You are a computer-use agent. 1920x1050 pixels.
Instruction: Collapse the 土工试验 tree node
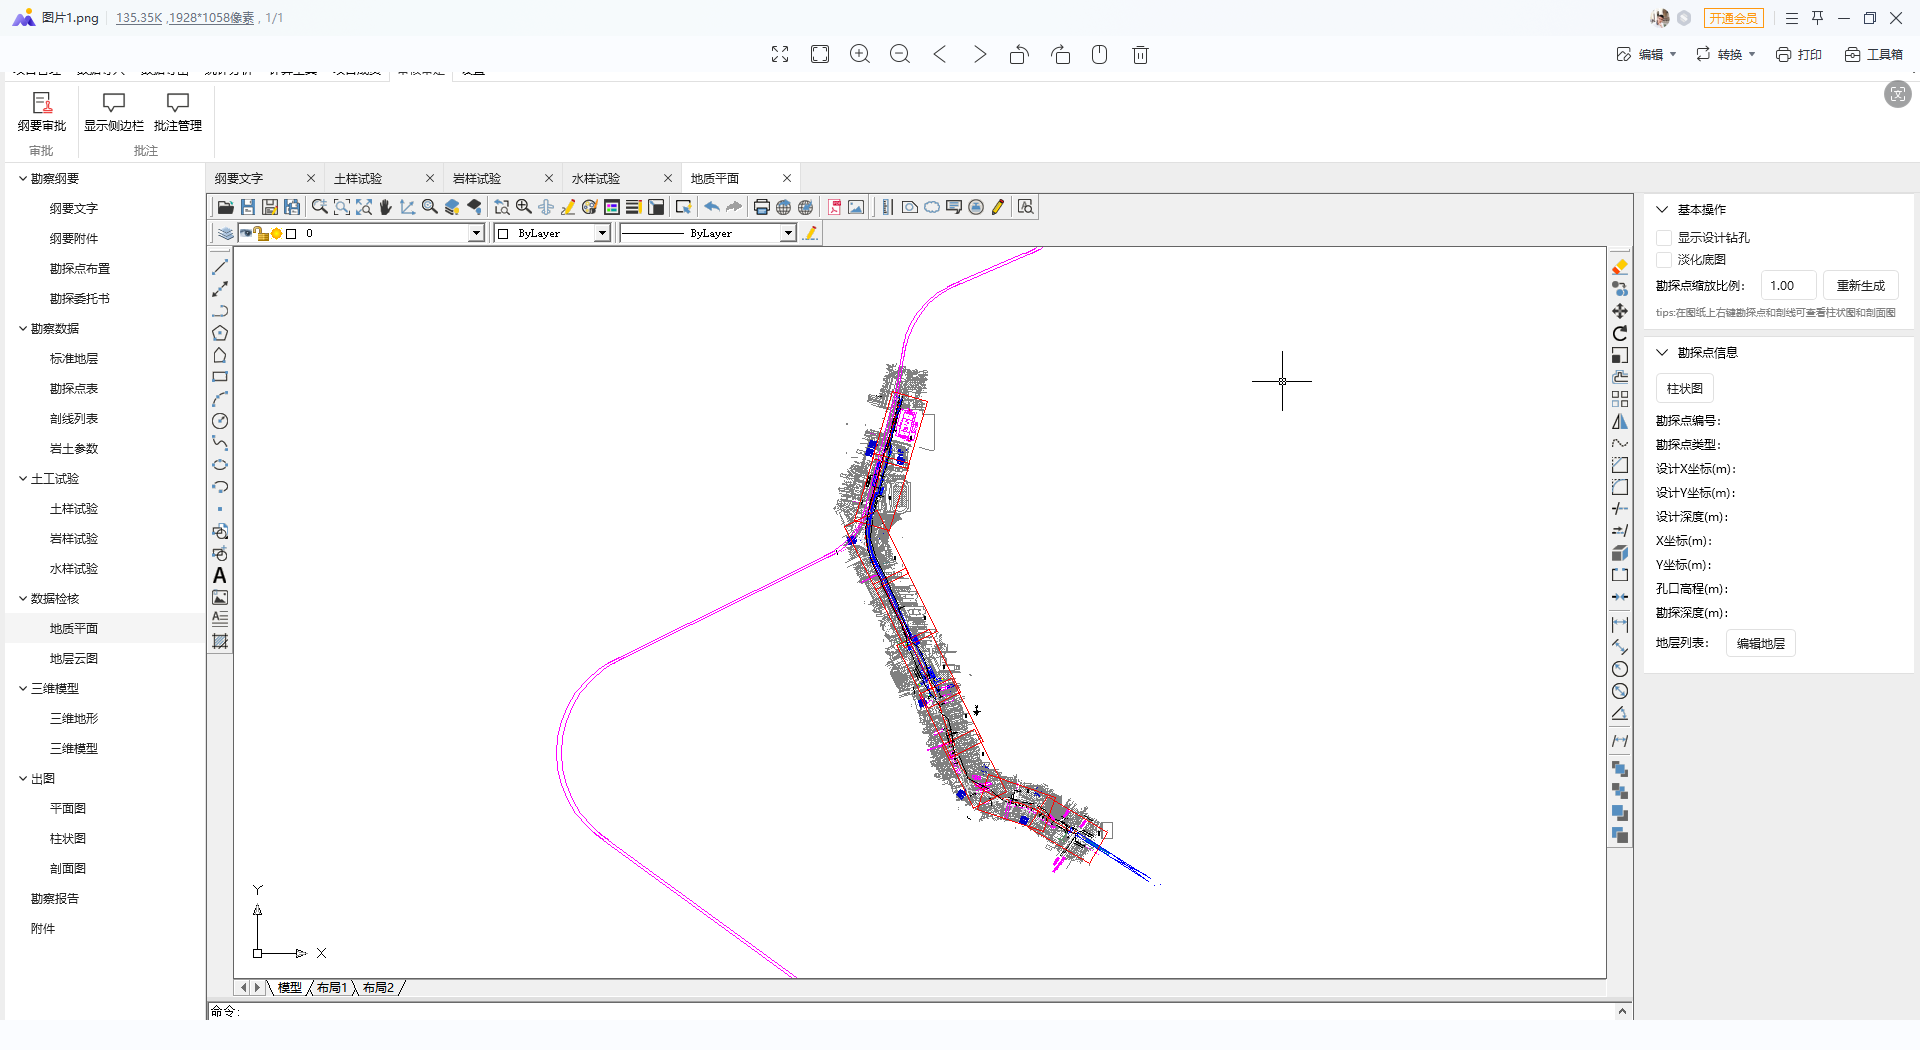click(x=23, y=479)
